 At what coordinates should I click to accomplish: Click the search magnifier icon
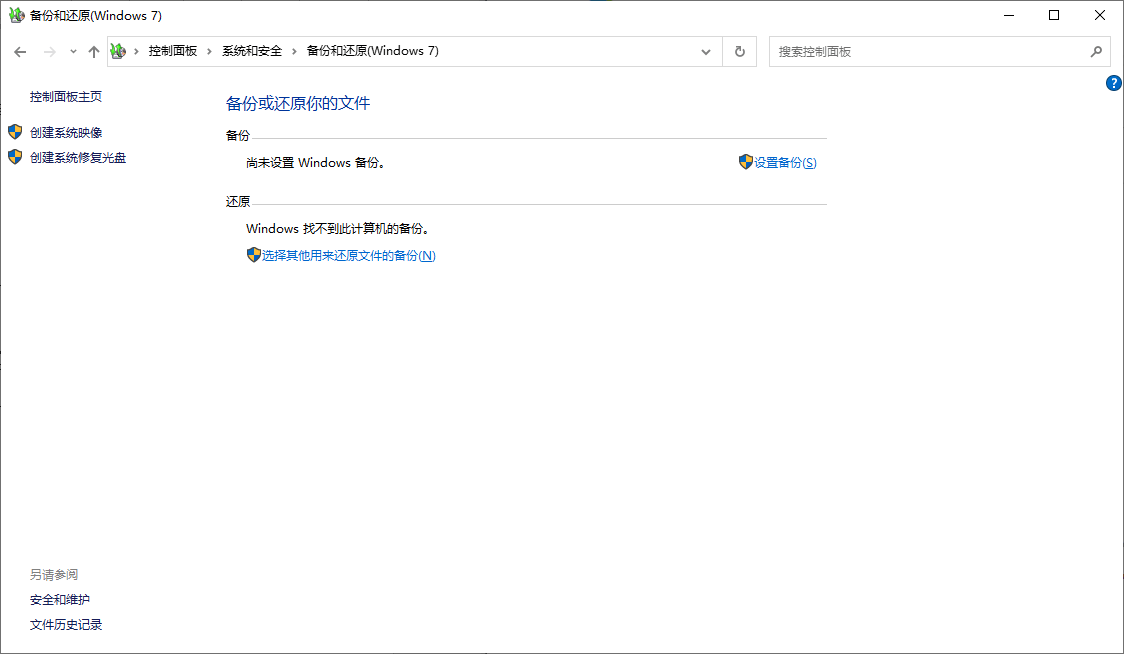(x=1097, y=51)
